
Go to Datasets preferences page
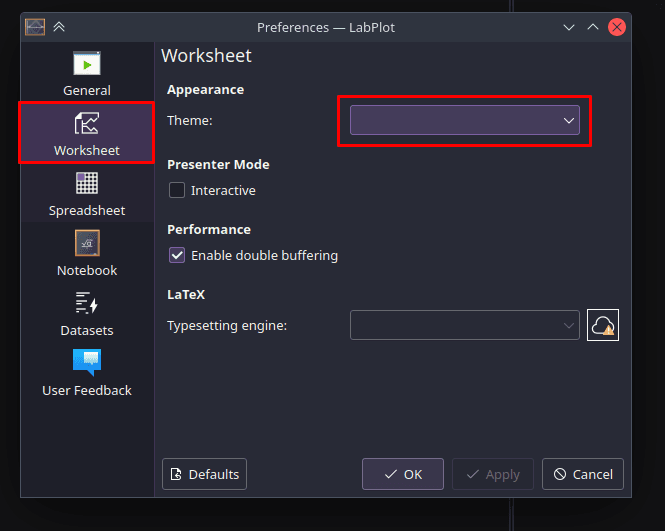pyautogui.click(x=87, y=313)
